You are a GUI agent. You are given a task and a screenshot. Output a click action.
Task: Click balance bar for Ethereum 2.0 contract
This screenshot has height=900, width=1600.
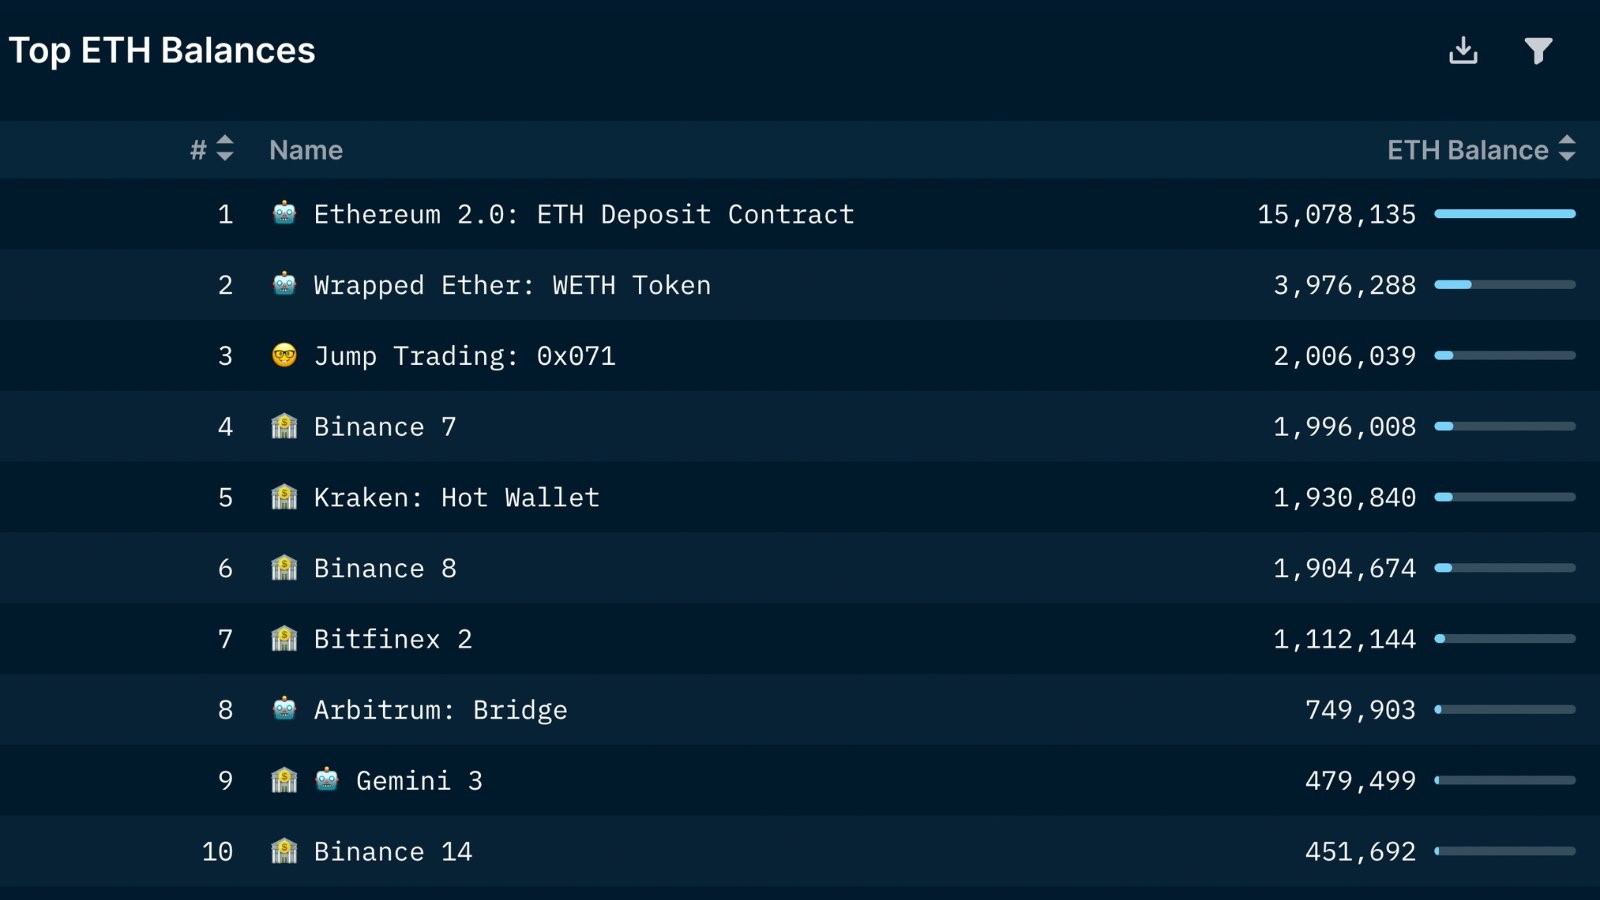[1505, 213]
